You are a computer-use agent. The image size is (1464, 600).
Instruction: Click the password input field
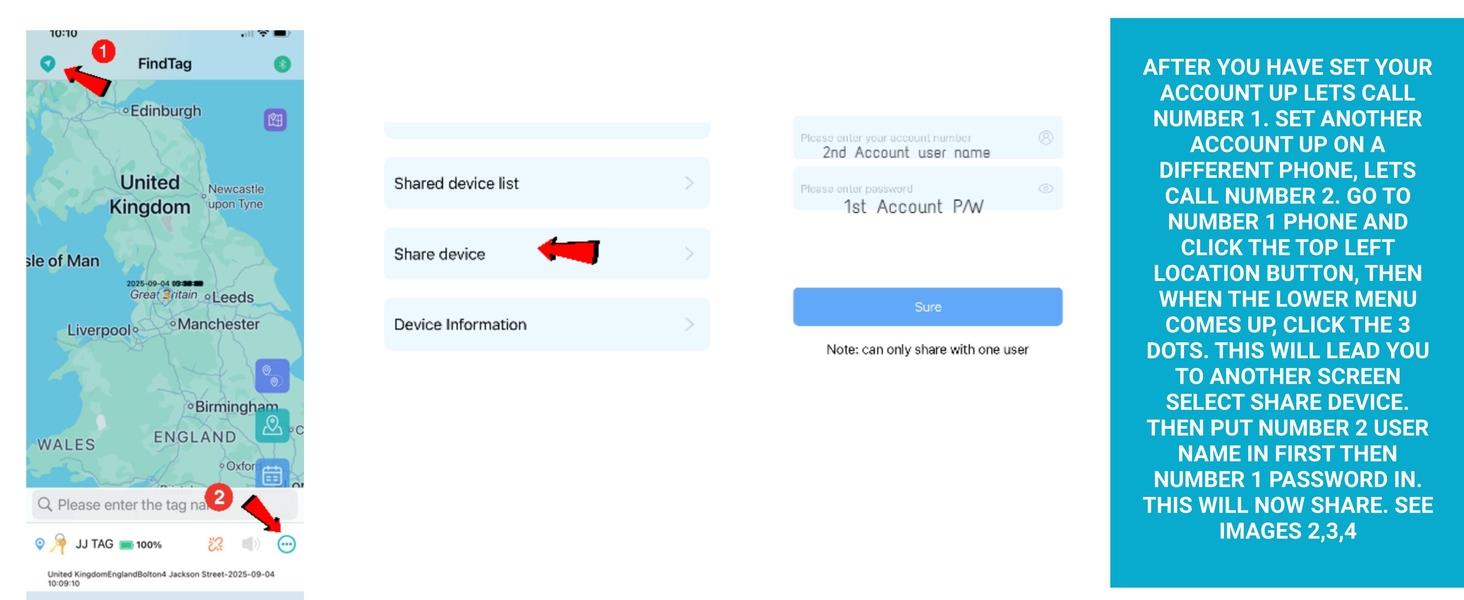[928, 189]
